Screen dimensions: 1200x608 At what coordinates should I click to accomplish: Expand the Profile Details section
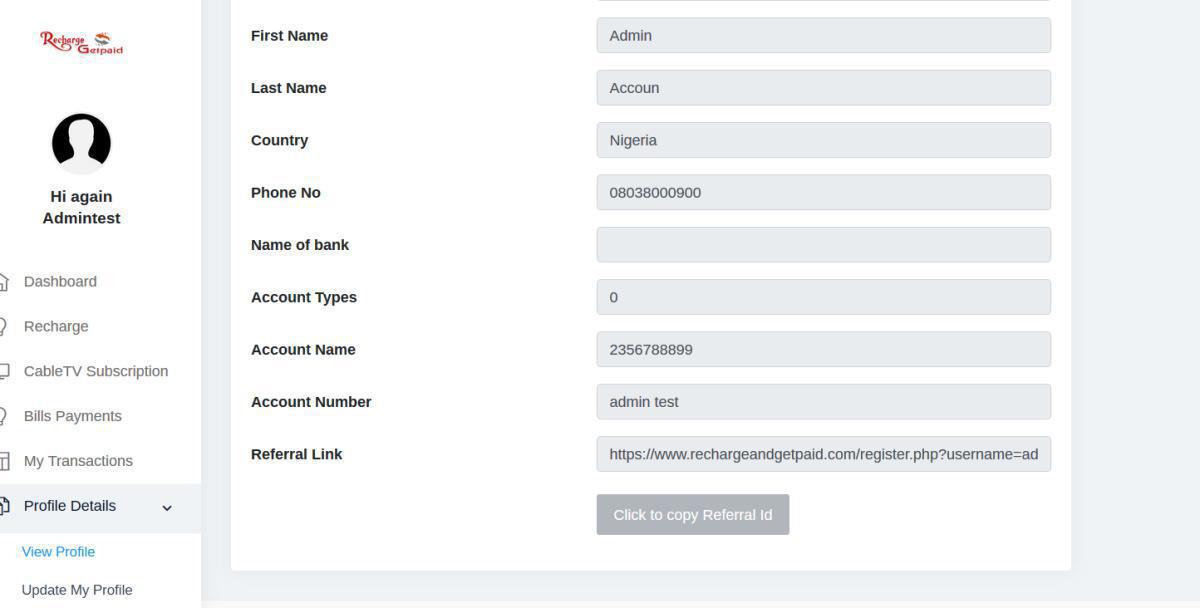(70, 506)
